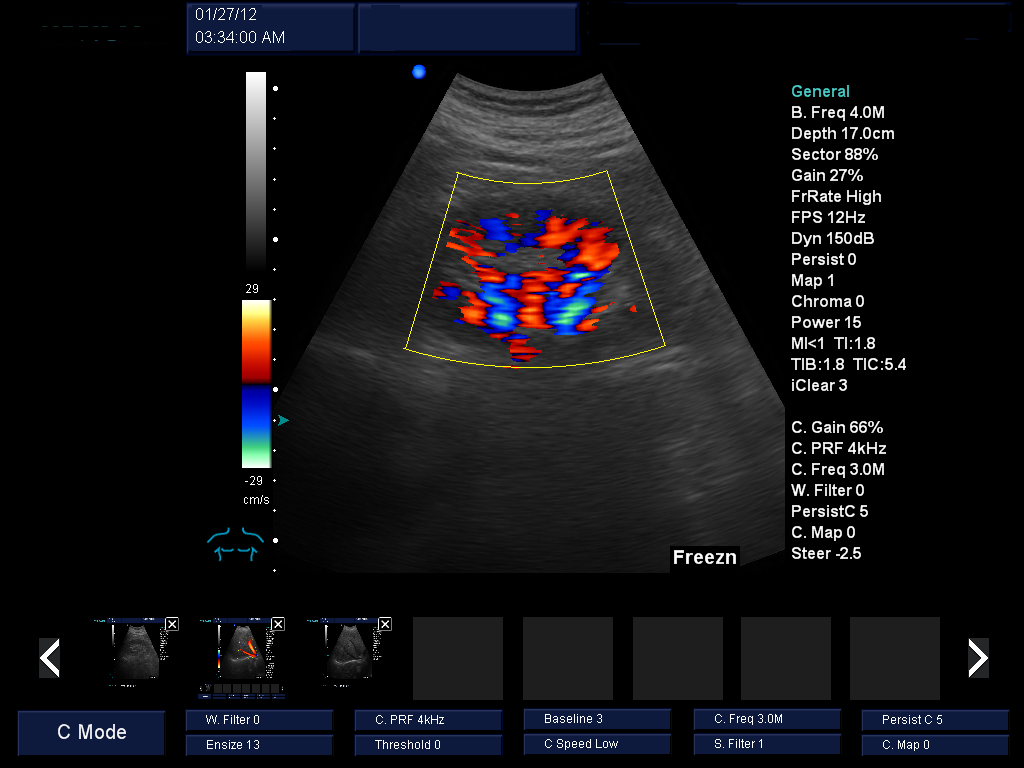Close the third thumbnail with its X icon
1024x768 pixels.
coord(385,624)
